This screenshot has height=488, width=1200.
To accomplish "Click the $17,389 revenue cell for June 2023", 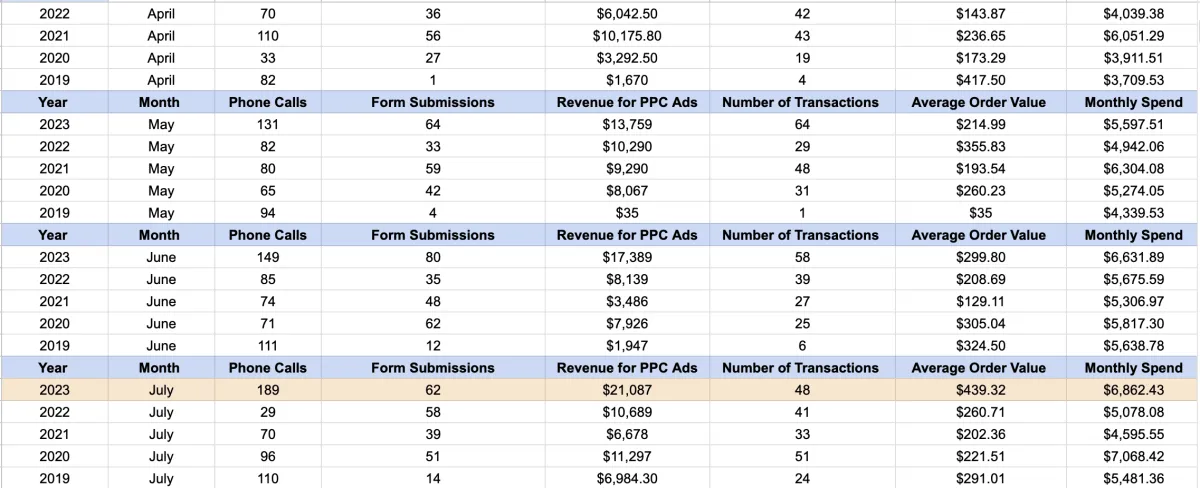I will click(x=627, y=257).
